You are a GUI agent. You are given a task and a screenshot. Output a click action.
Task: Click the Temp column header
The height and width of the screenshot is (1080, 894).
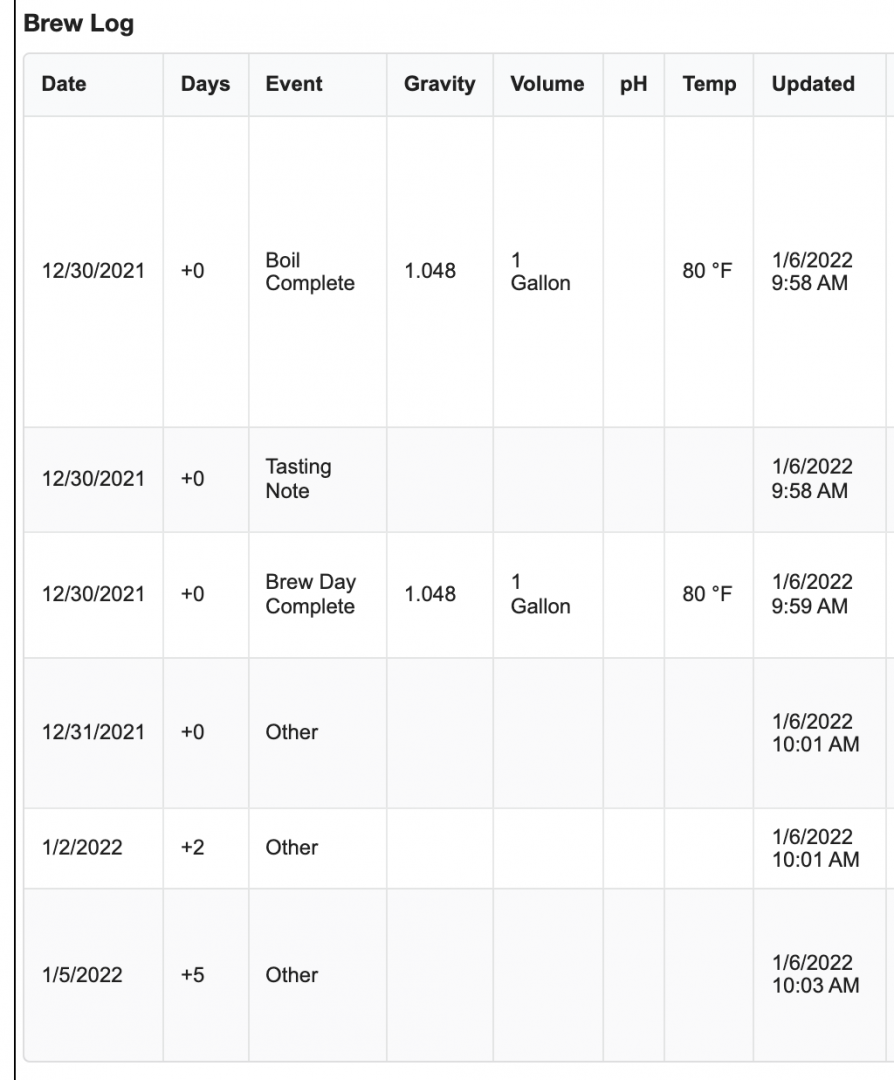coord(709,85)
